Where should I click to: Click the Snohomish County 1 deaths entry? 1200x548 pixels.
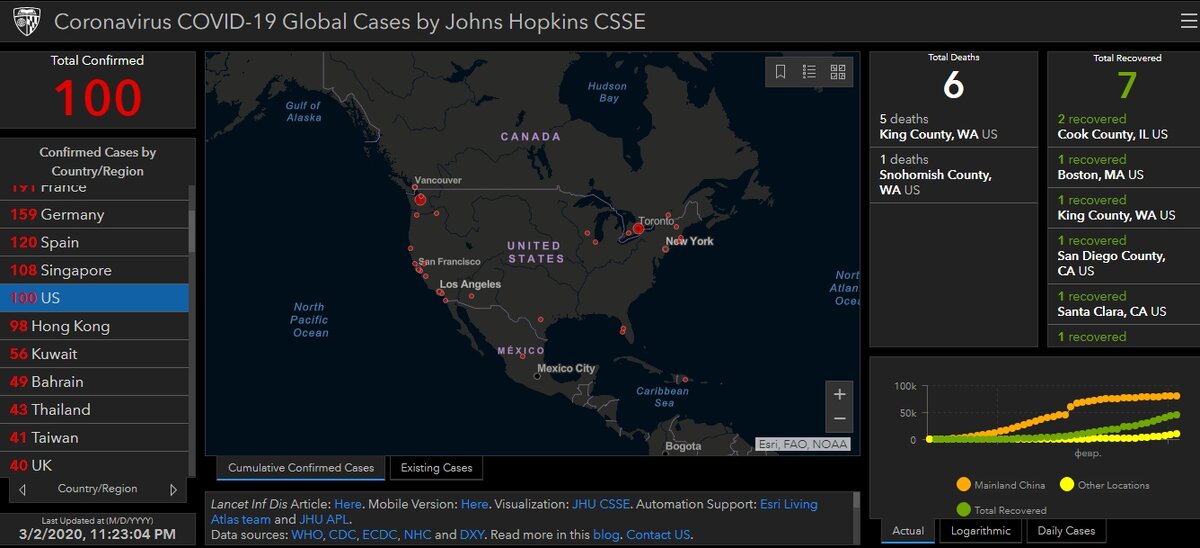pyautogui.click(x=953, y=174)
